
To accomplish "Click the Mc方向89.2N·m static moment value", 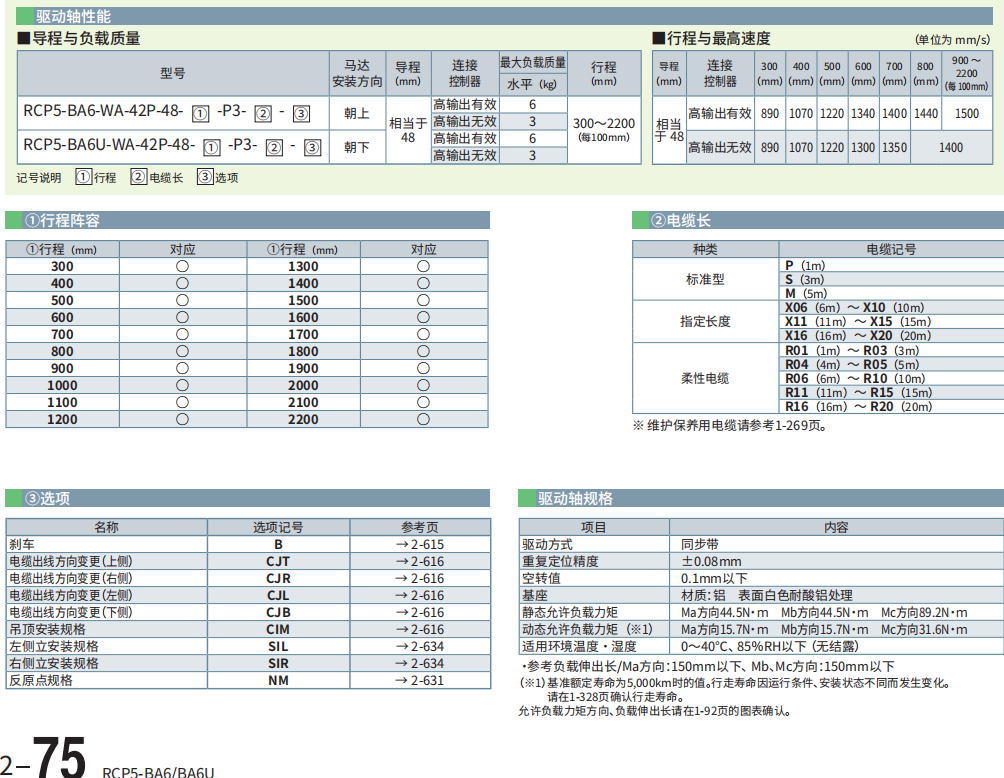I will [x=924, y=613].
